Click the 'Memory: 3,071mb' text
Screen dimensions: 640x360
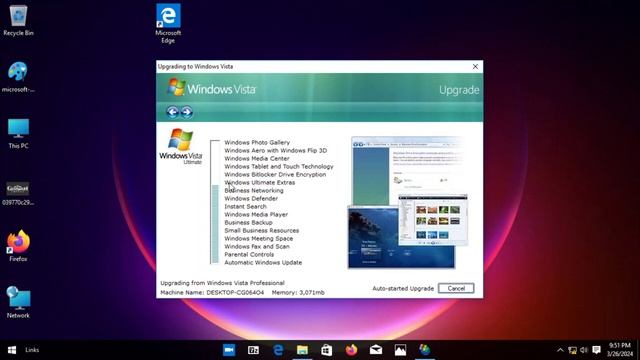[298, 293]
